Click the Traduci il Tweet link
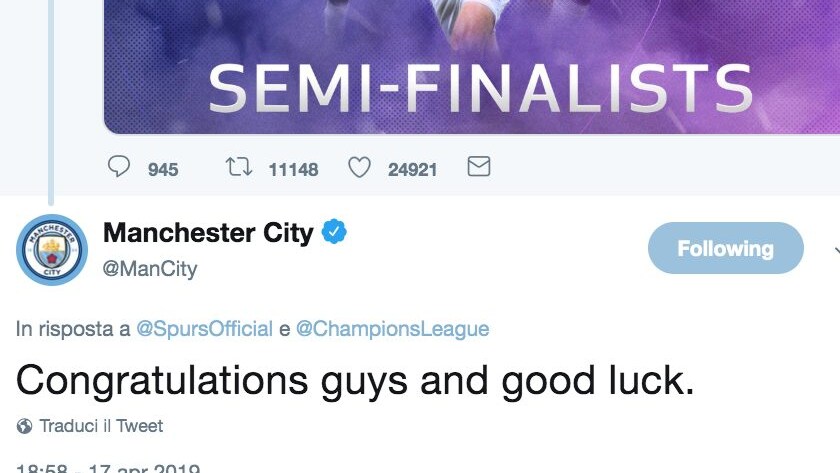The height and width of the screenshot is (473, 840). (x=101, y=426)
